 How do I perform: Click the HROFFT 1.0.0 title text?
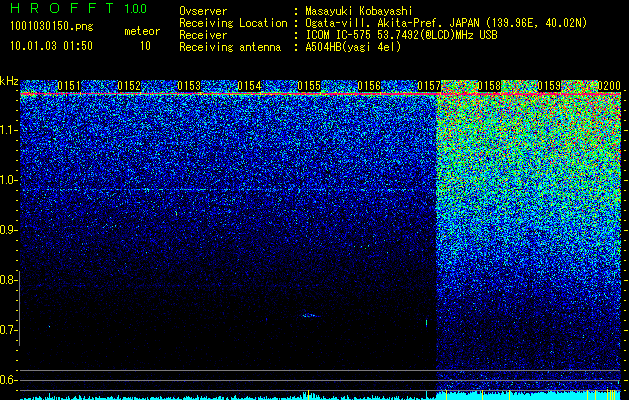[x=79, y=8]
